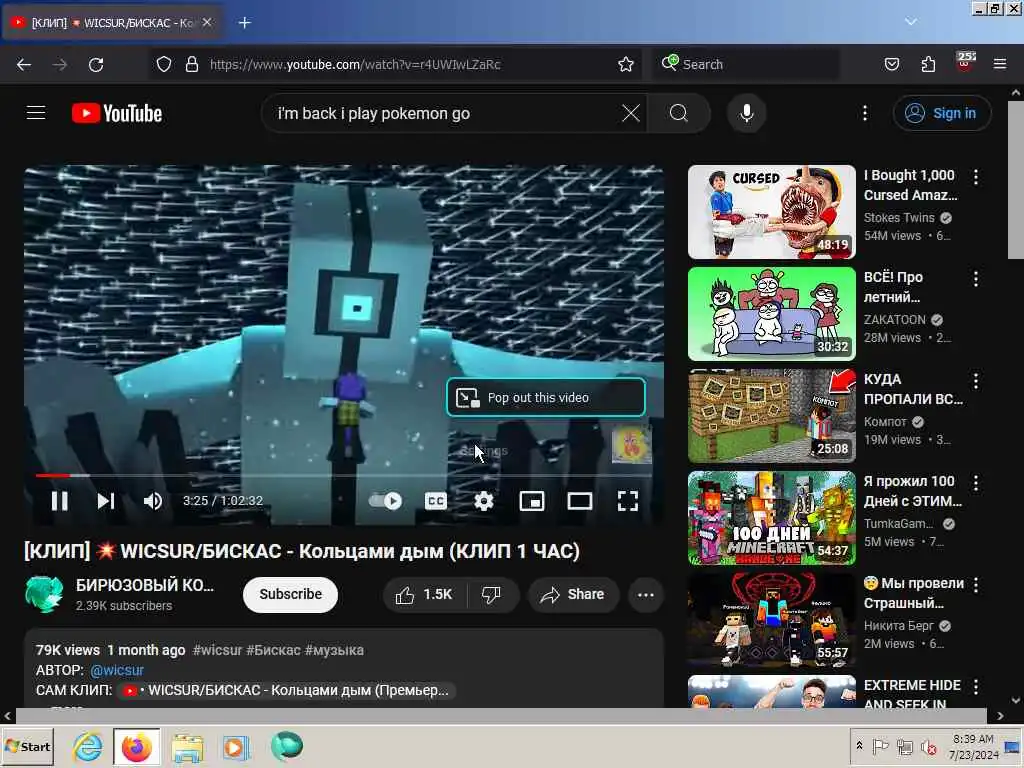
Task: Open Никита Берг video thumbnail
Action: (771, 619)
